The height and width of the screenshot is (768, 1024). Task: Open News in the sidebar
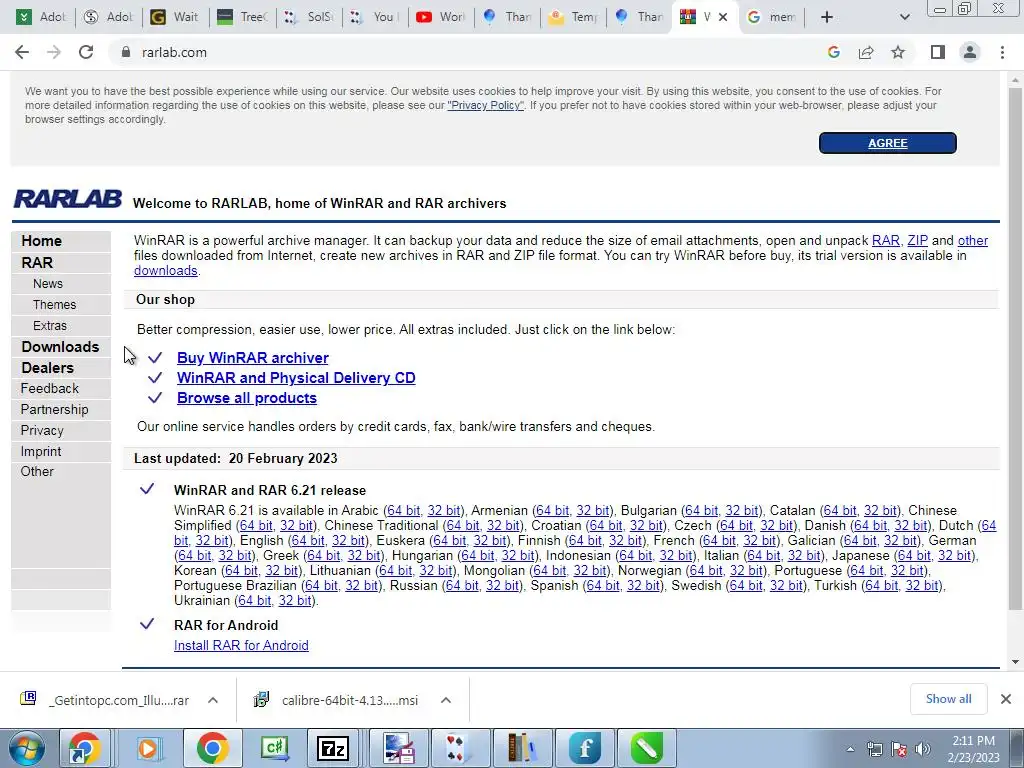click(48, 283)
